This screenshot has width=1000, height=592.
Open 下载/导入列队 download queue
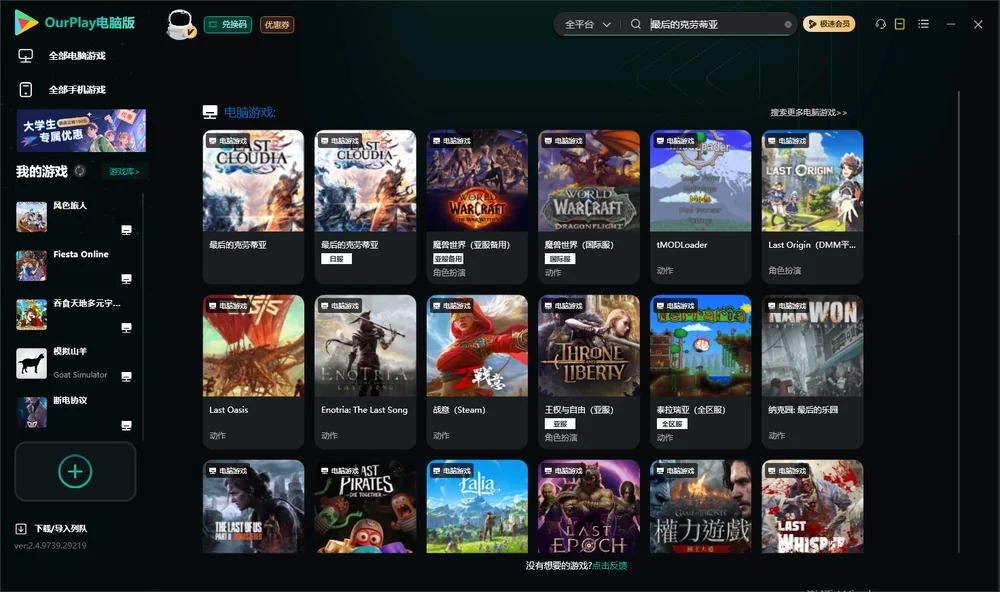point(52,528)
